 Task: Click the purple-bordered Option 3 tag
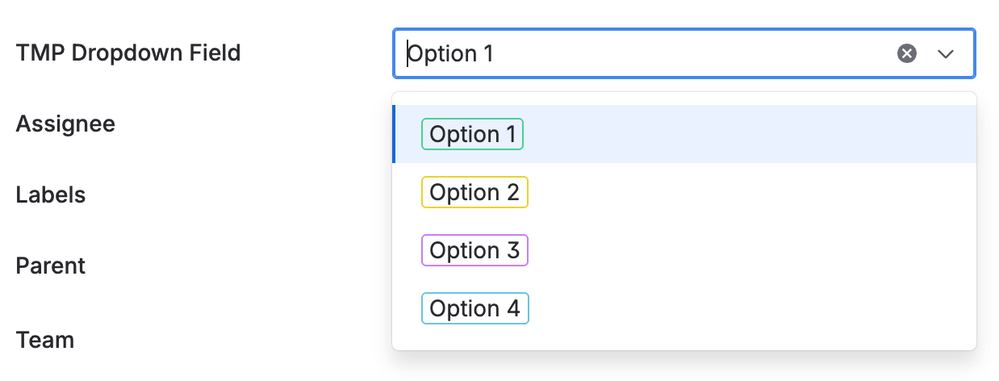475,250
